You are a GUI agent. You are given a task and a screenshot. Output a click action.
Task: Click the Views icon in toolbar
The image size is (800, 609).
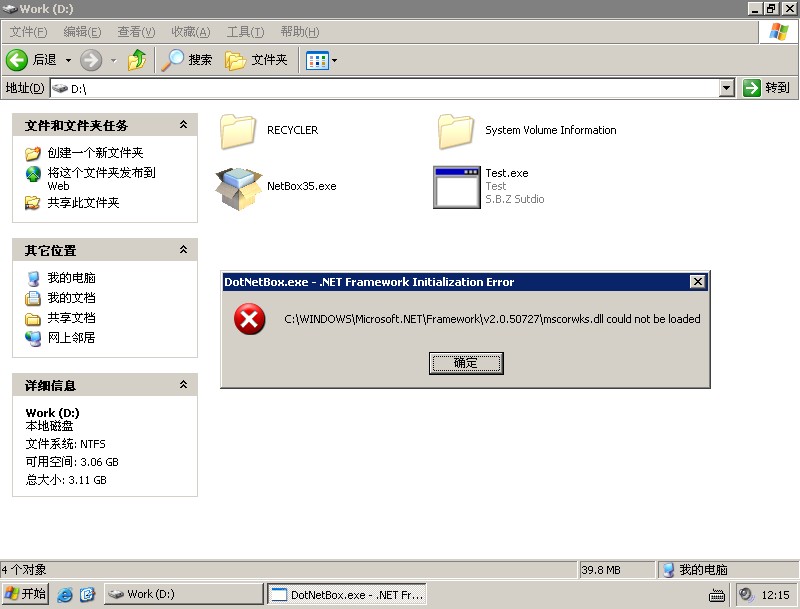[317, 61]
